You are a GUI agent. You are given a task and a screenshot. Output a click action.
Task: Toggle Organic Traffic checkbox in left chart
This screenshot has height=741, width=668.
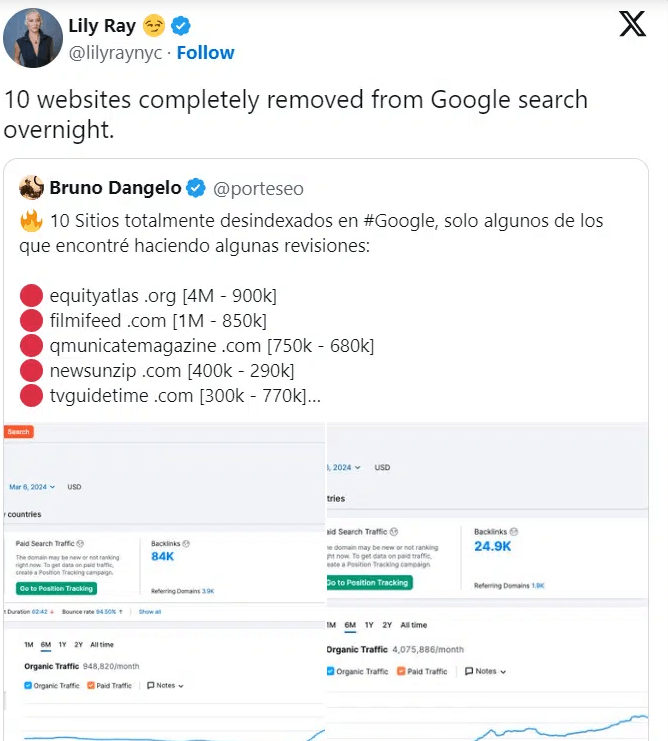click(x=28, y=686)
